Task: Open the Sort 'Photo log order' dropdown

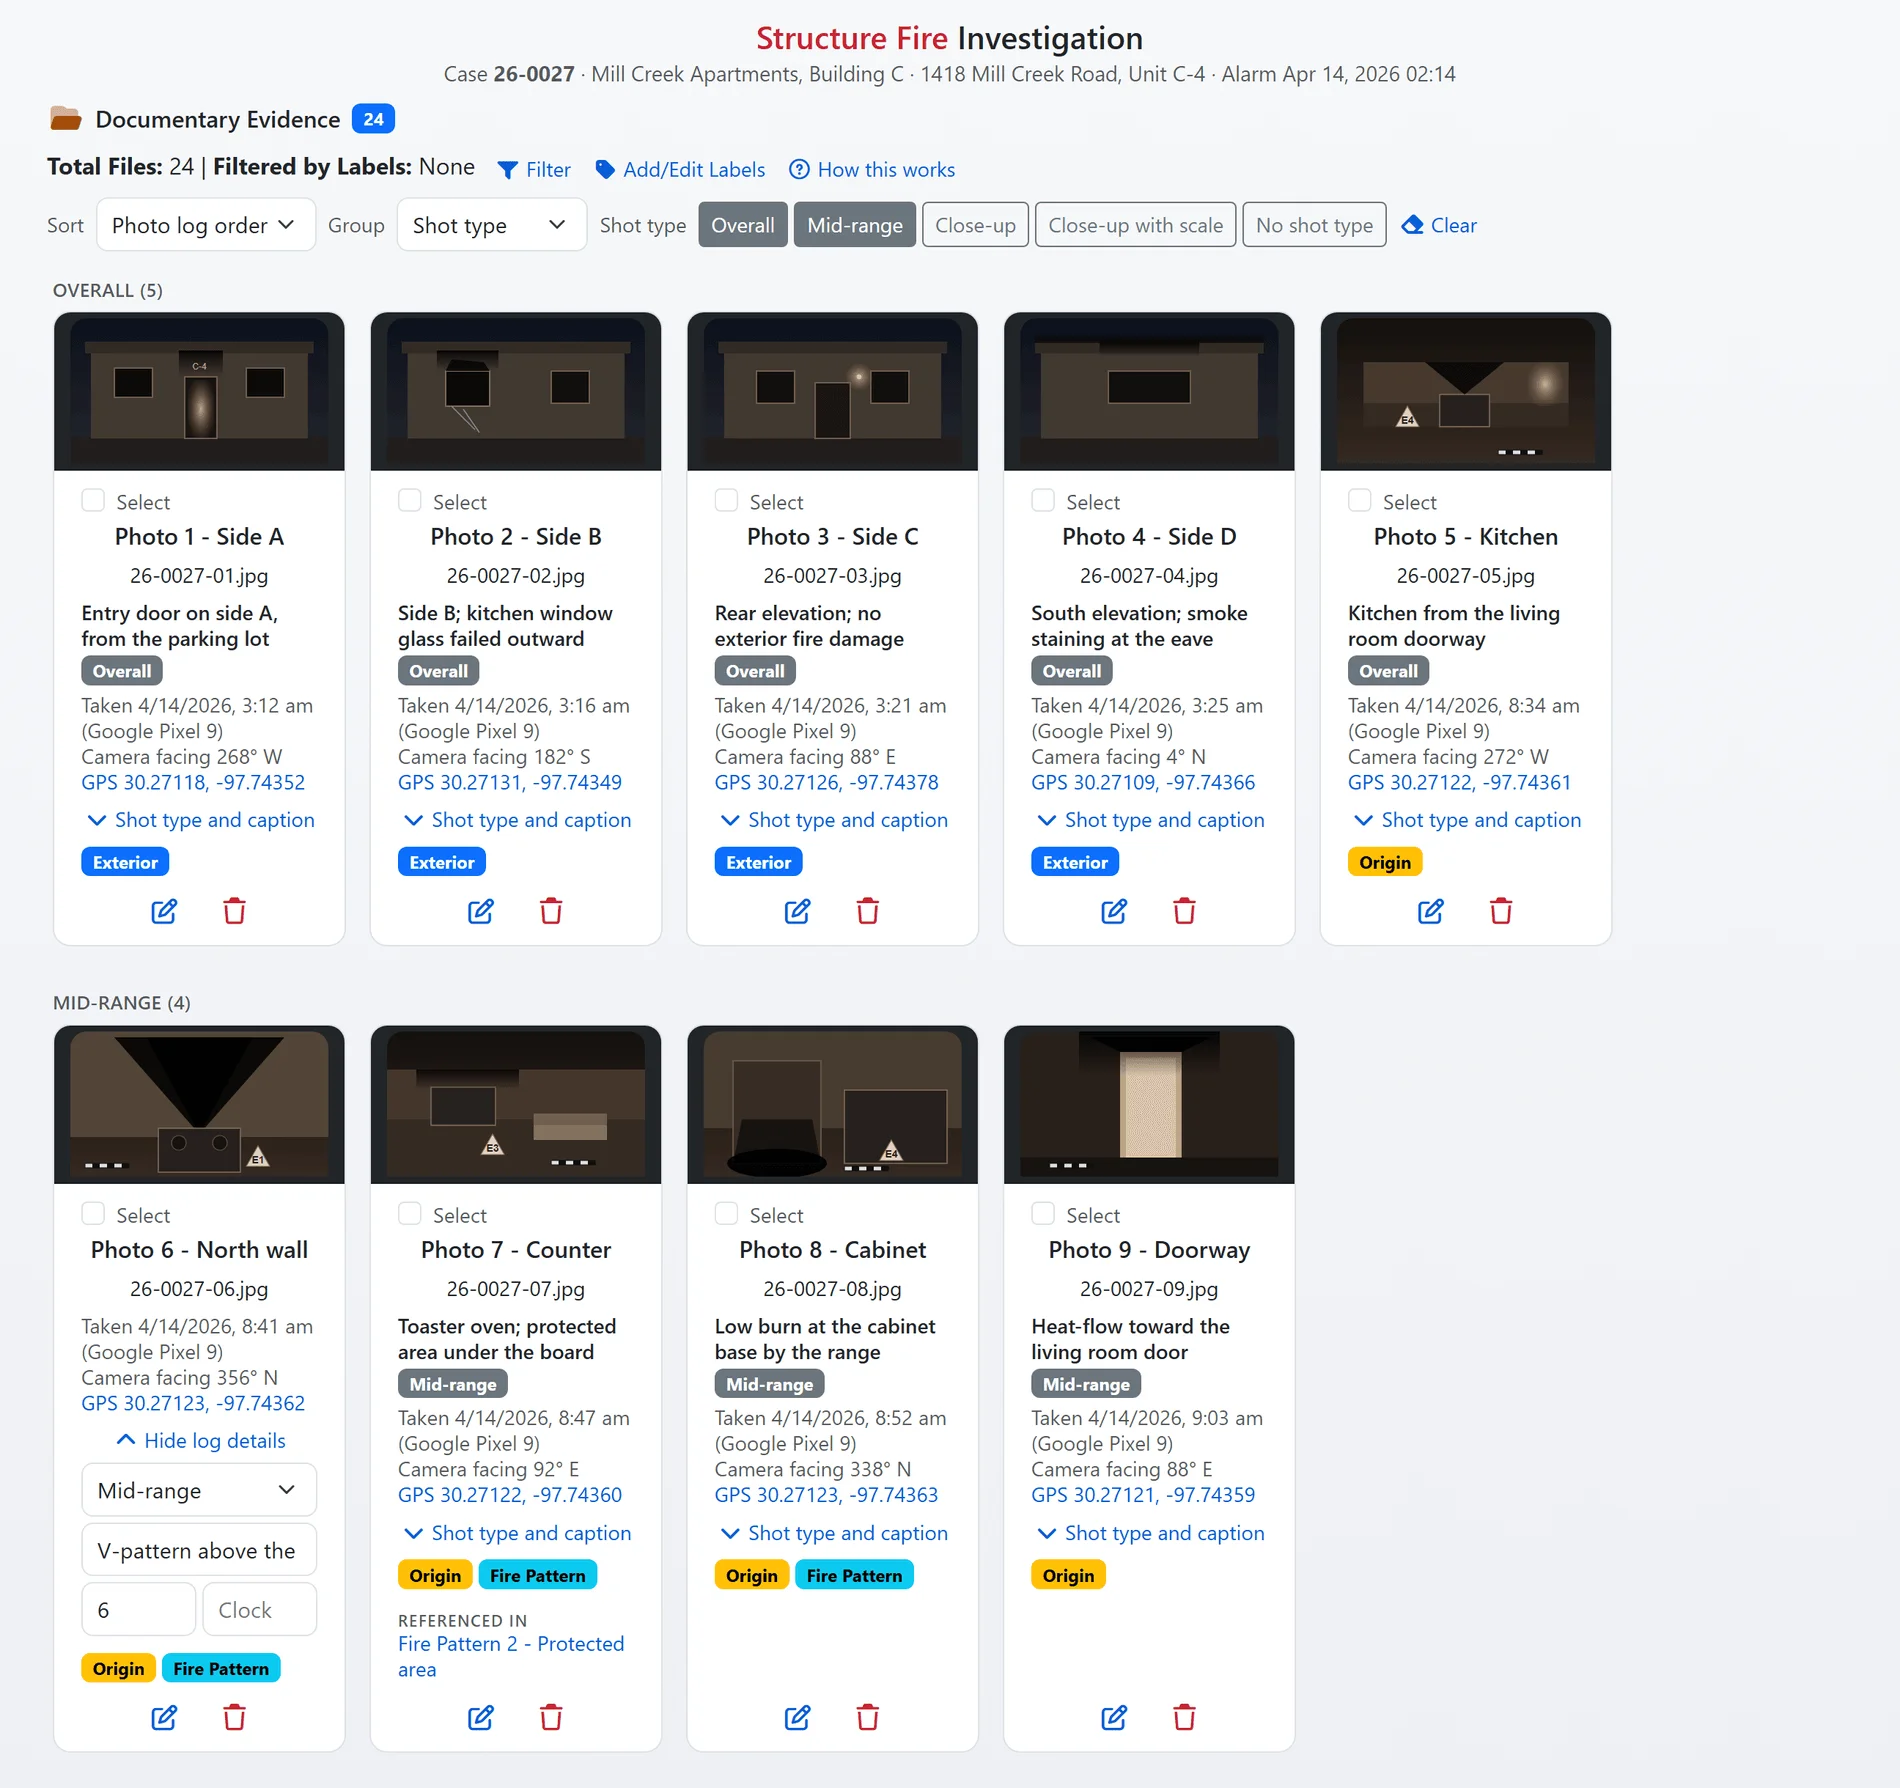Action: click(206, 225)
